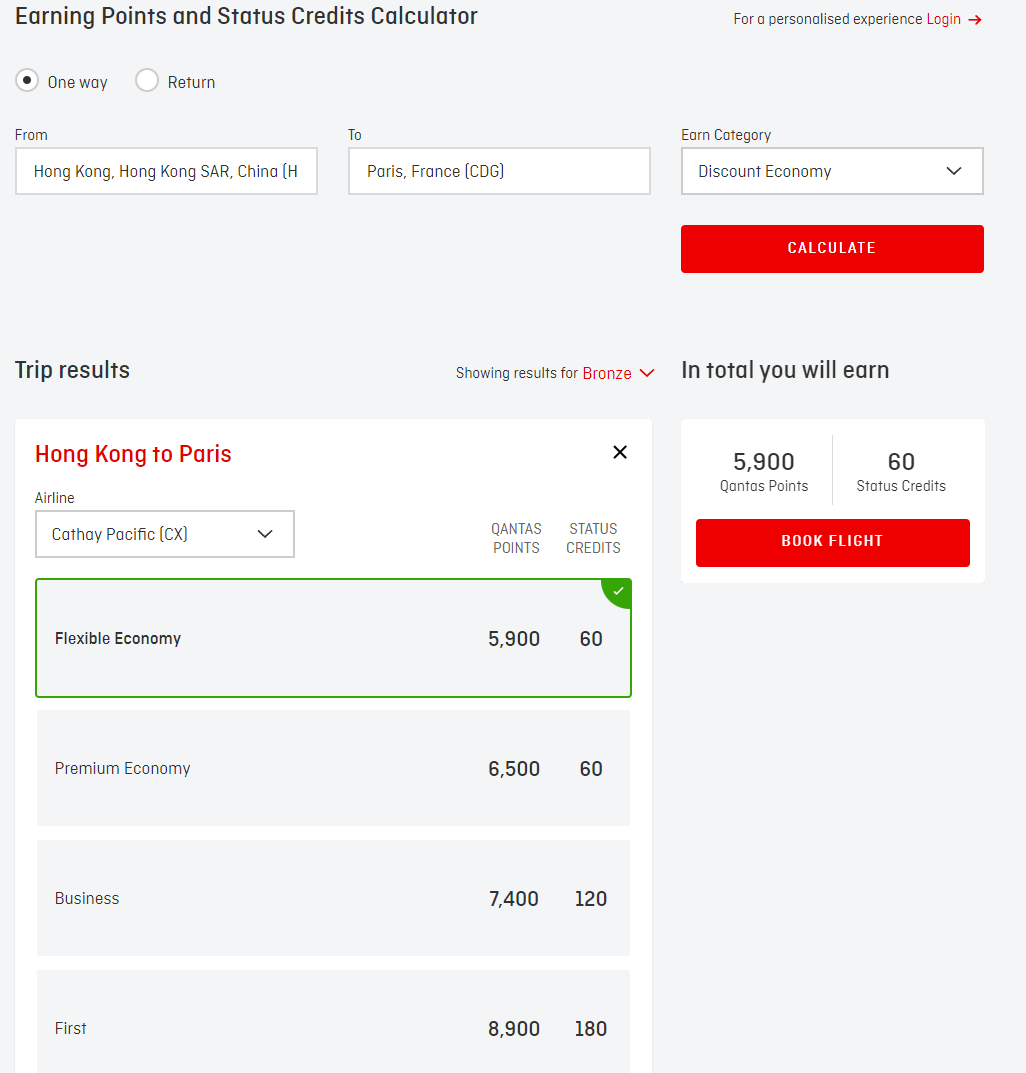Select the One way radio button
The width and height of the screenshot is (1026, 1073).
pos(27,81)
